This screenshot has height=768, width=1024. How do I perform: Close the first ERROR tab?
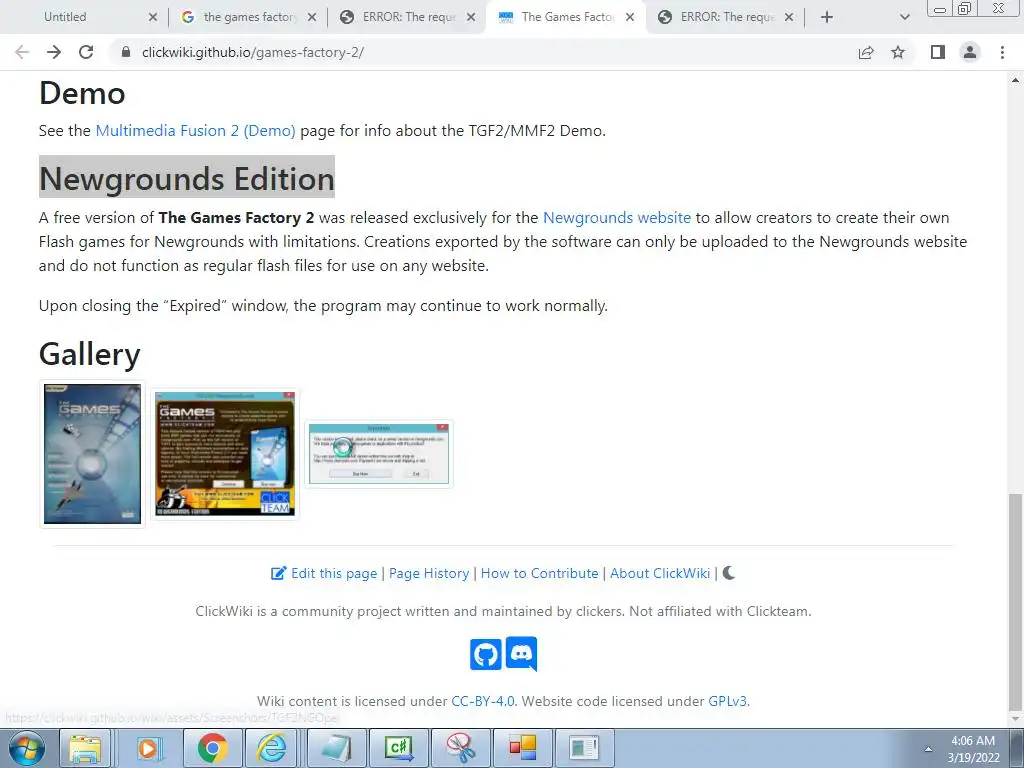click(x=471, y=17)
